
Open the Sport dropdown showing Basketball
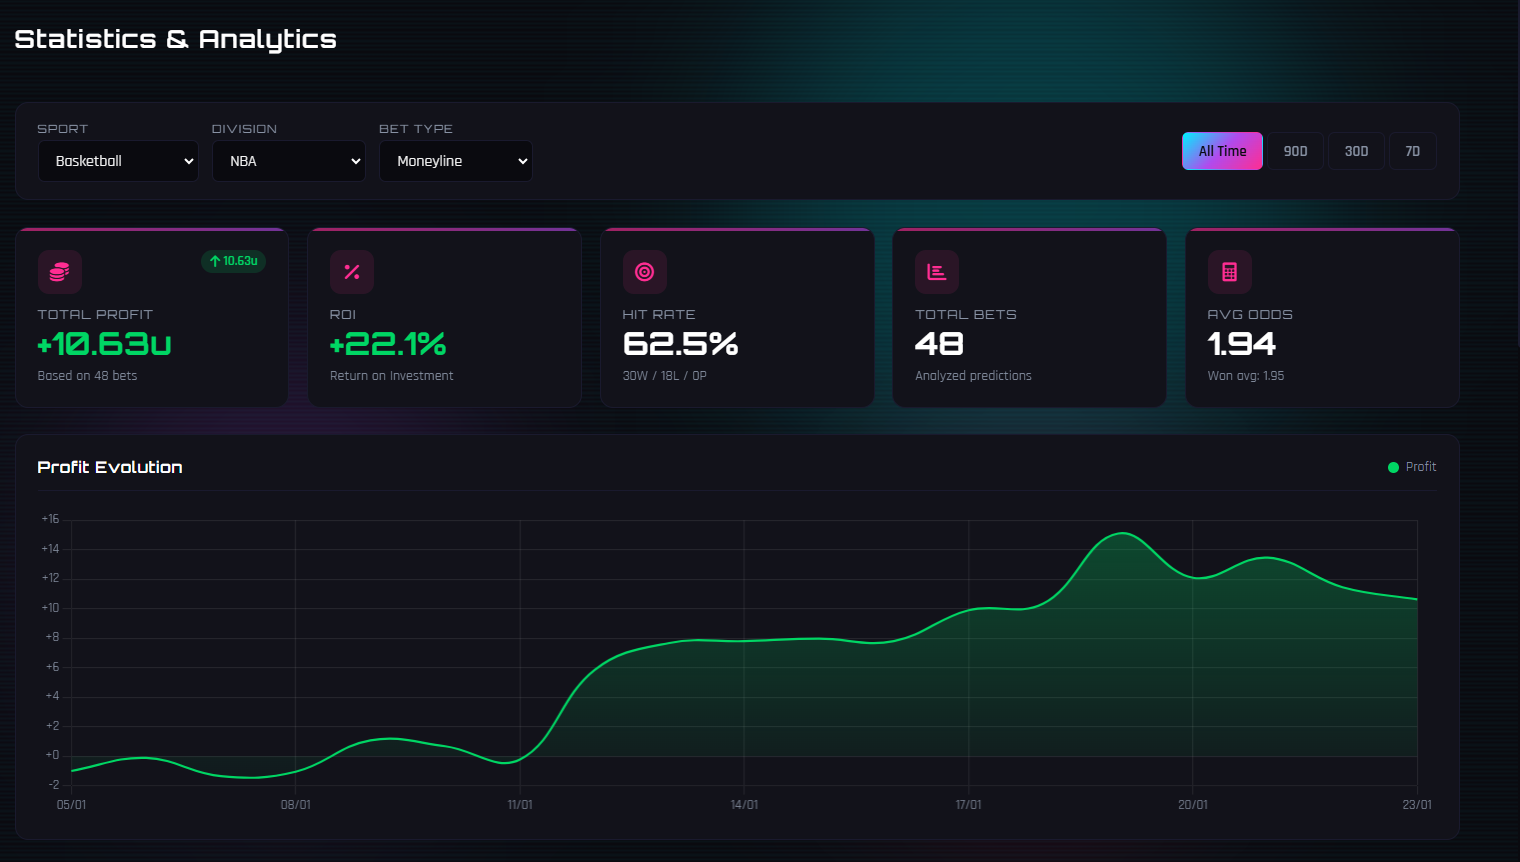tap(118, 161)
